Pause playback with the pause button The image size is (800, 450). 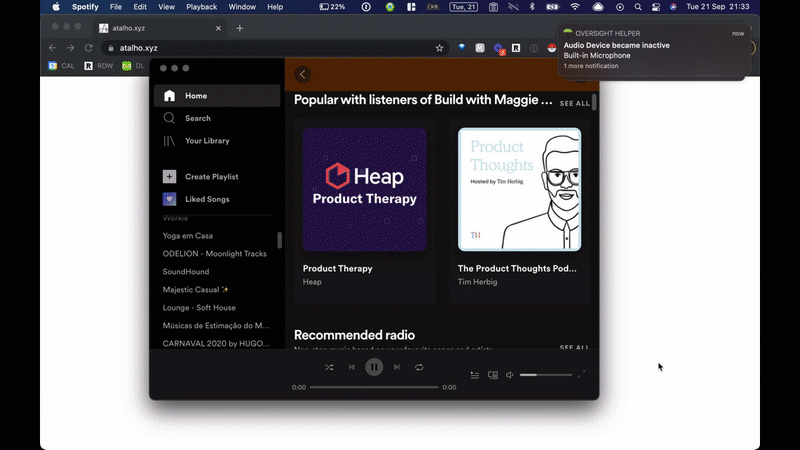(374, 367)
